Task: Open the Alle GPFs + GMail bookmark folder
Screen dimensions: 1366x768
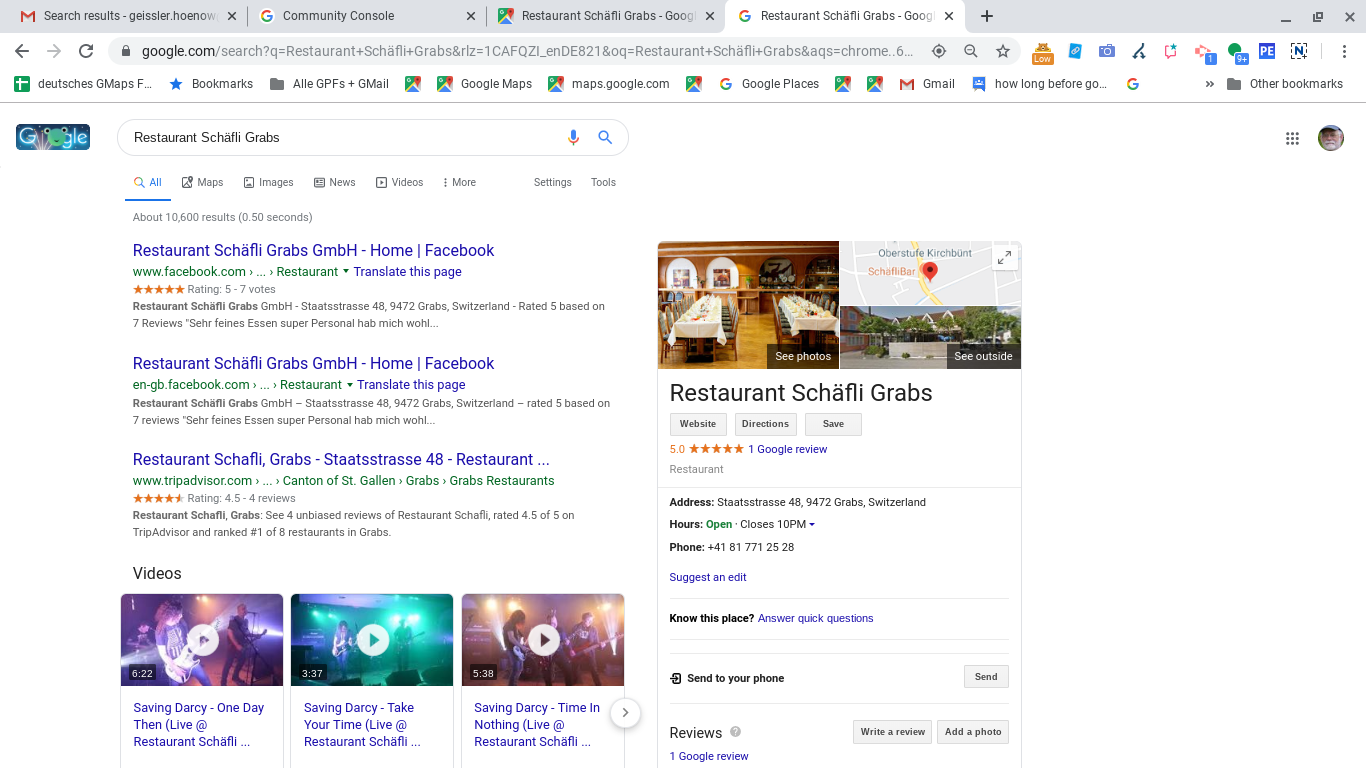Action: coord(329,84)
